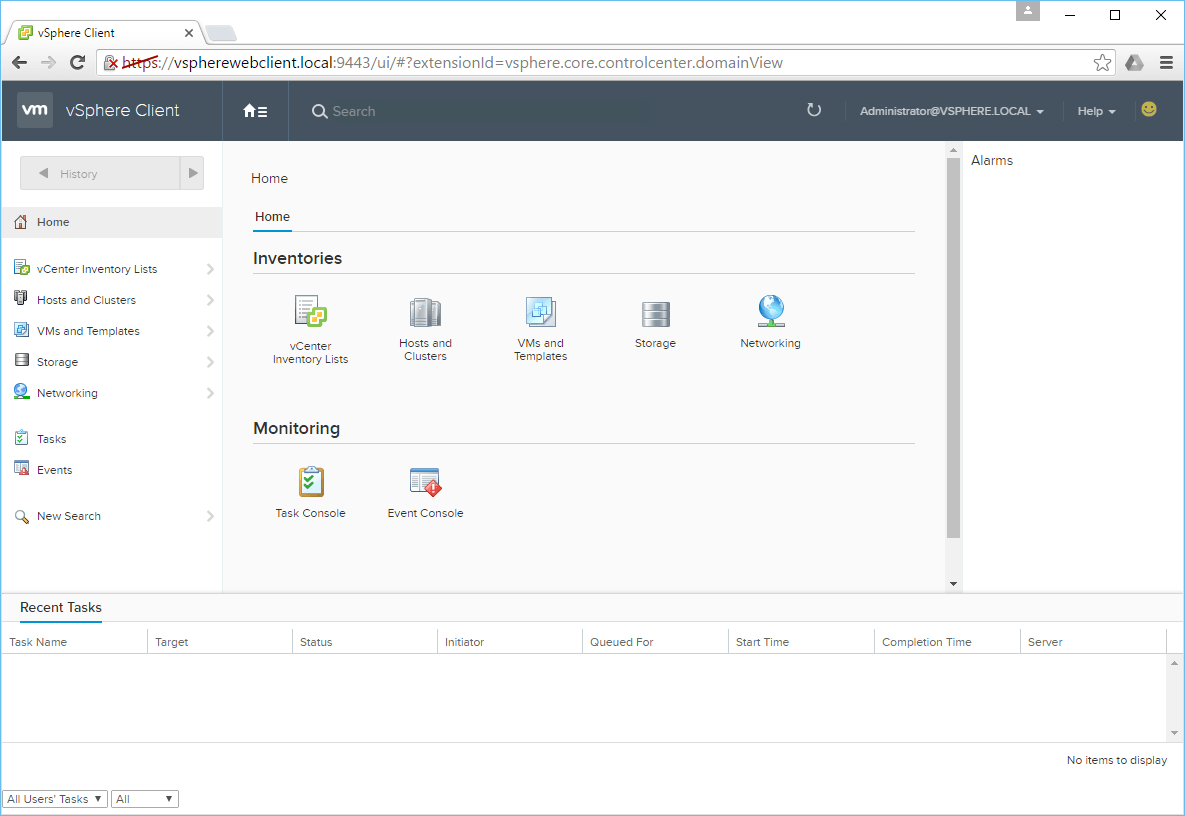Image resolution: width=1185 pixels, height=816 pixels.
Task: Select VMs and Templates in sidebar
Action: (x=88, y=331)
